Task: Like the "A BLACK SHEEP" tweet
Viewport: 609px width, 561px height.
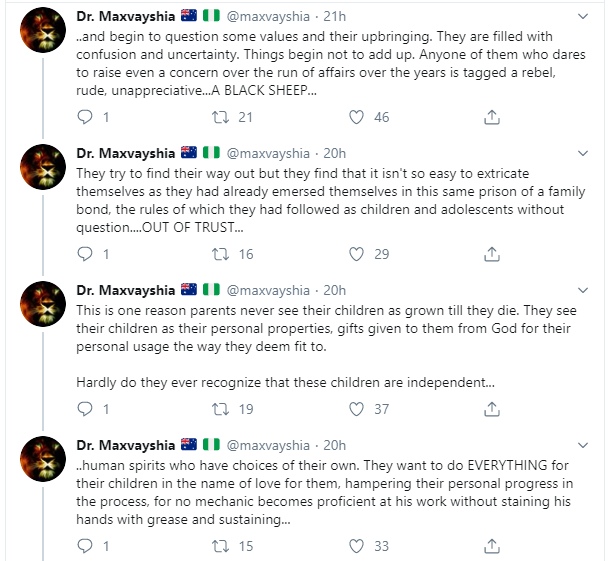Action: tap(357, 118)
